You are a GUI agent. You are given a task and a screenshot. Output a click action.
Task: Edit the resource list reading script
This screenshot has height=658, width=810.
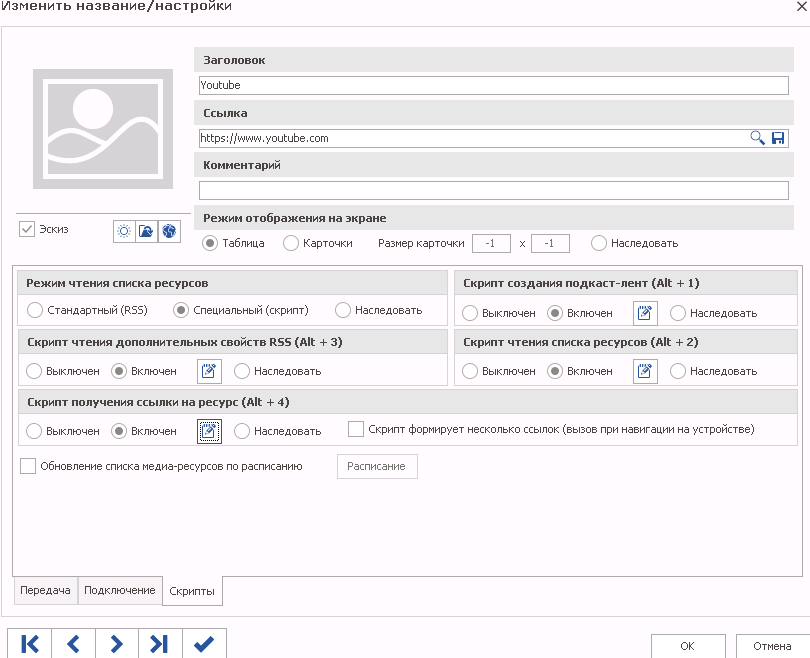point(645,371)
